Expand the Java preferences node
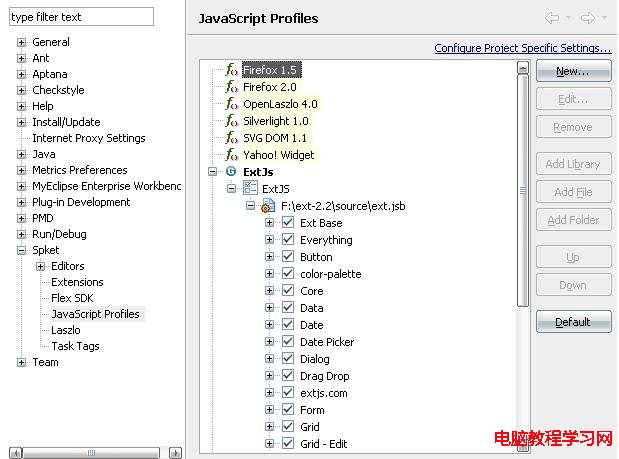This screenshot has width=619, height=459. 21,154
